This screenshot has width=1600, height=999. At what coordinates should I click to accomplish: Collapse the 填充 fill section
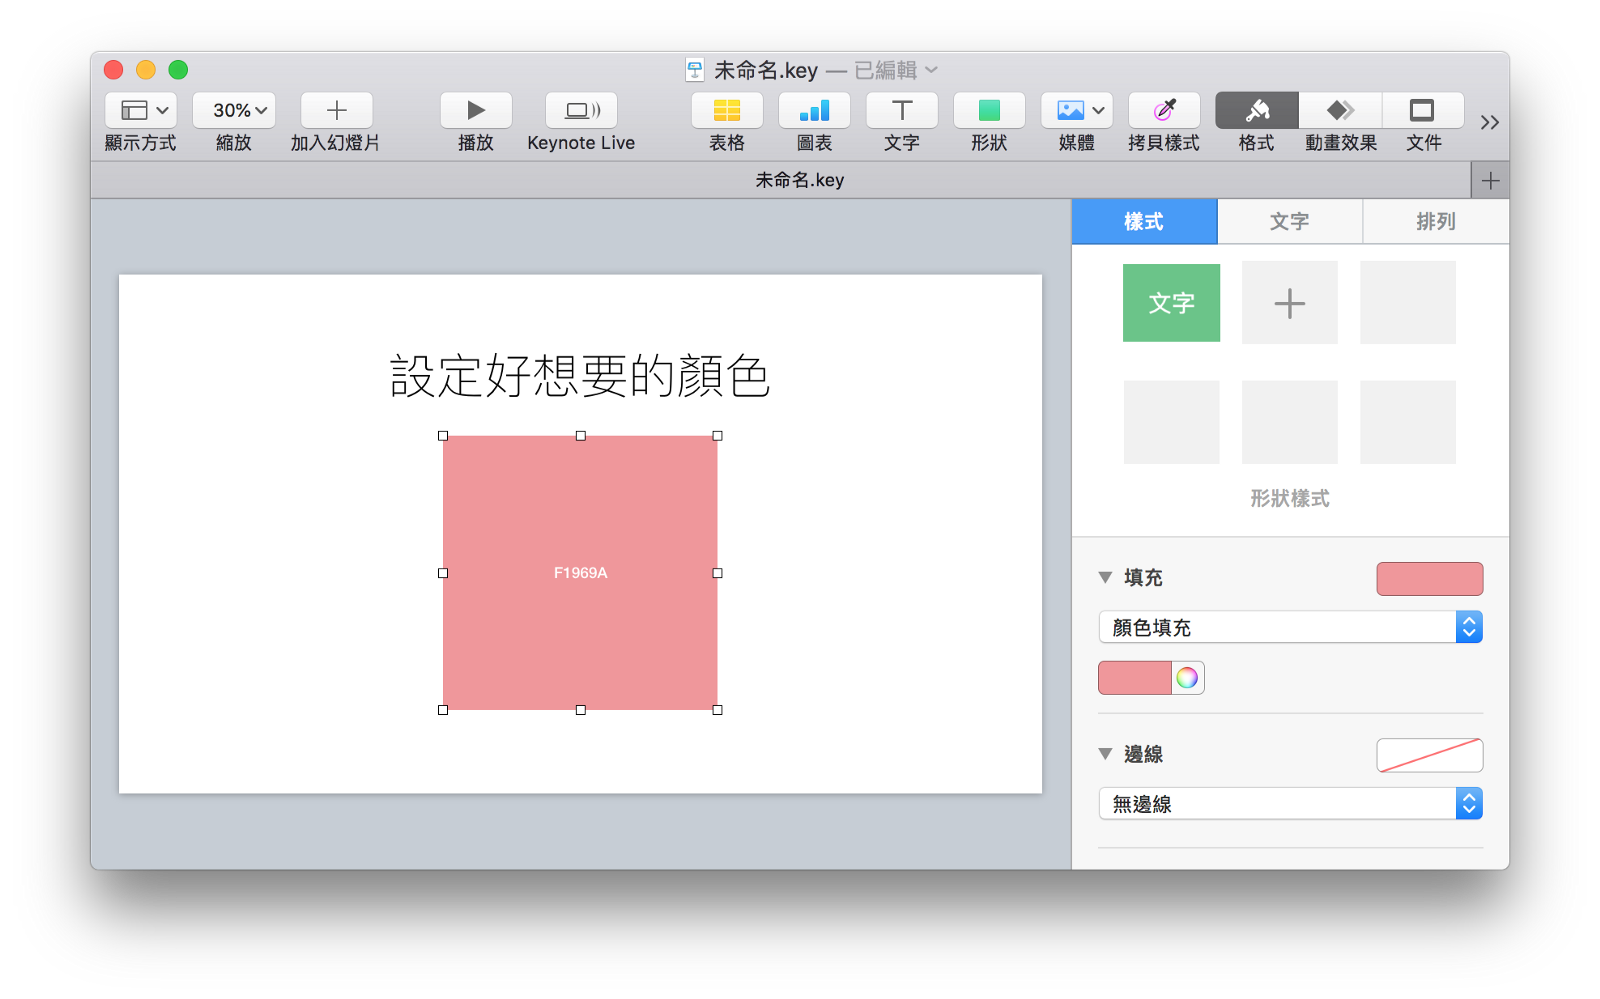[1105, 577]
